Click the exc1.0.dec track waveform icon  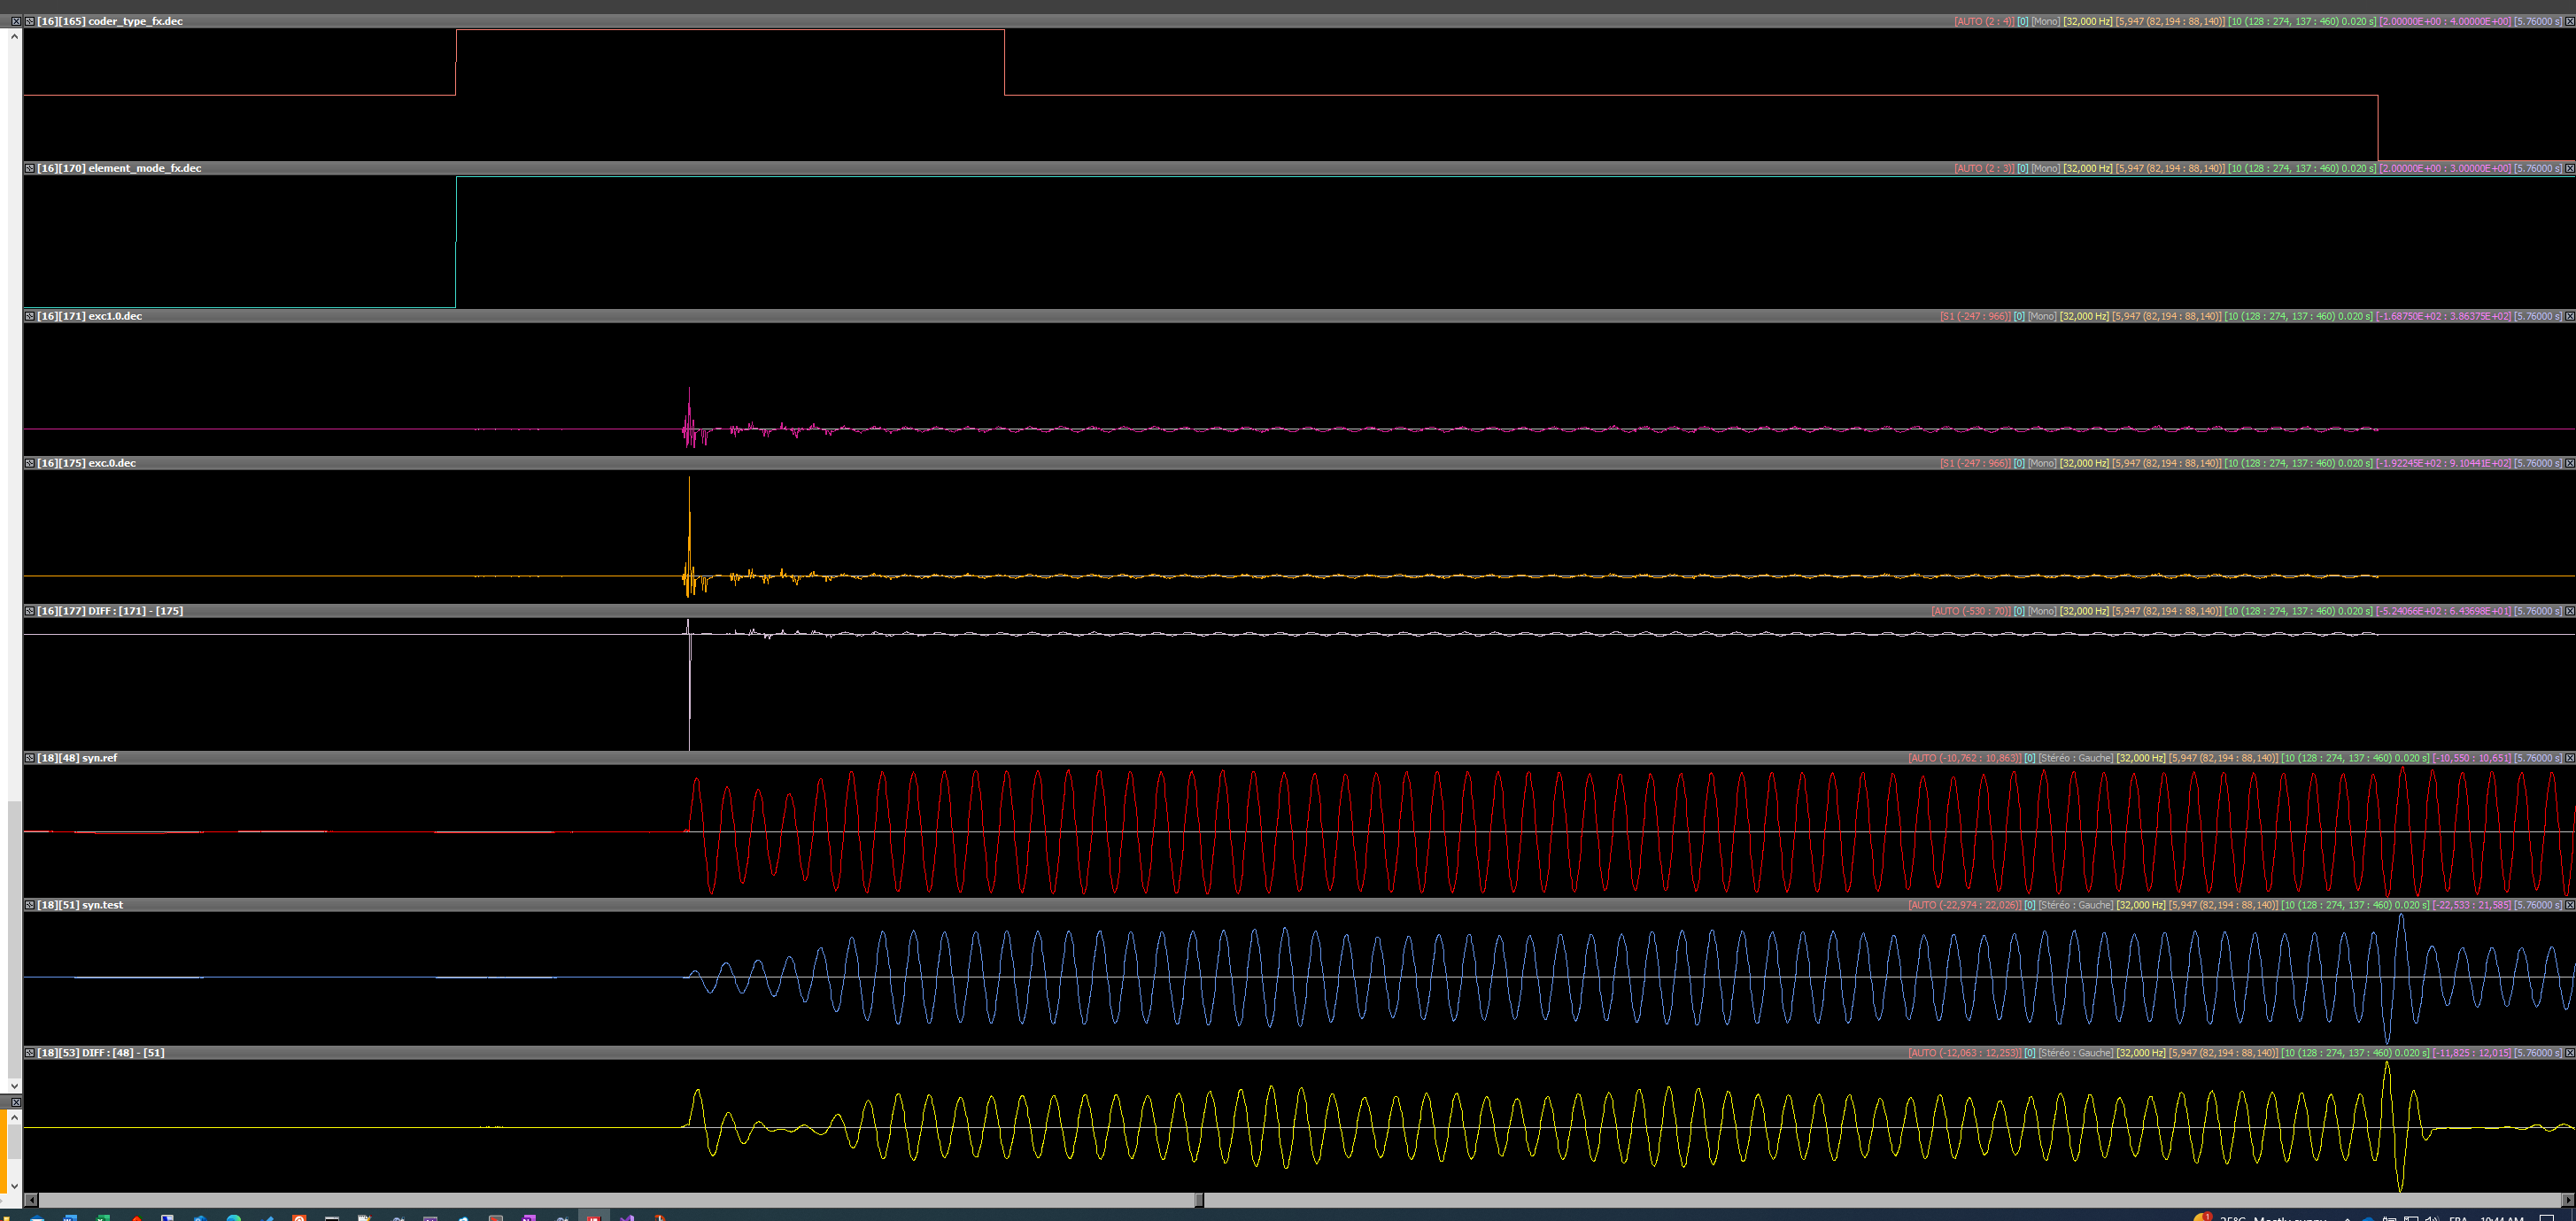coord(30,316)
